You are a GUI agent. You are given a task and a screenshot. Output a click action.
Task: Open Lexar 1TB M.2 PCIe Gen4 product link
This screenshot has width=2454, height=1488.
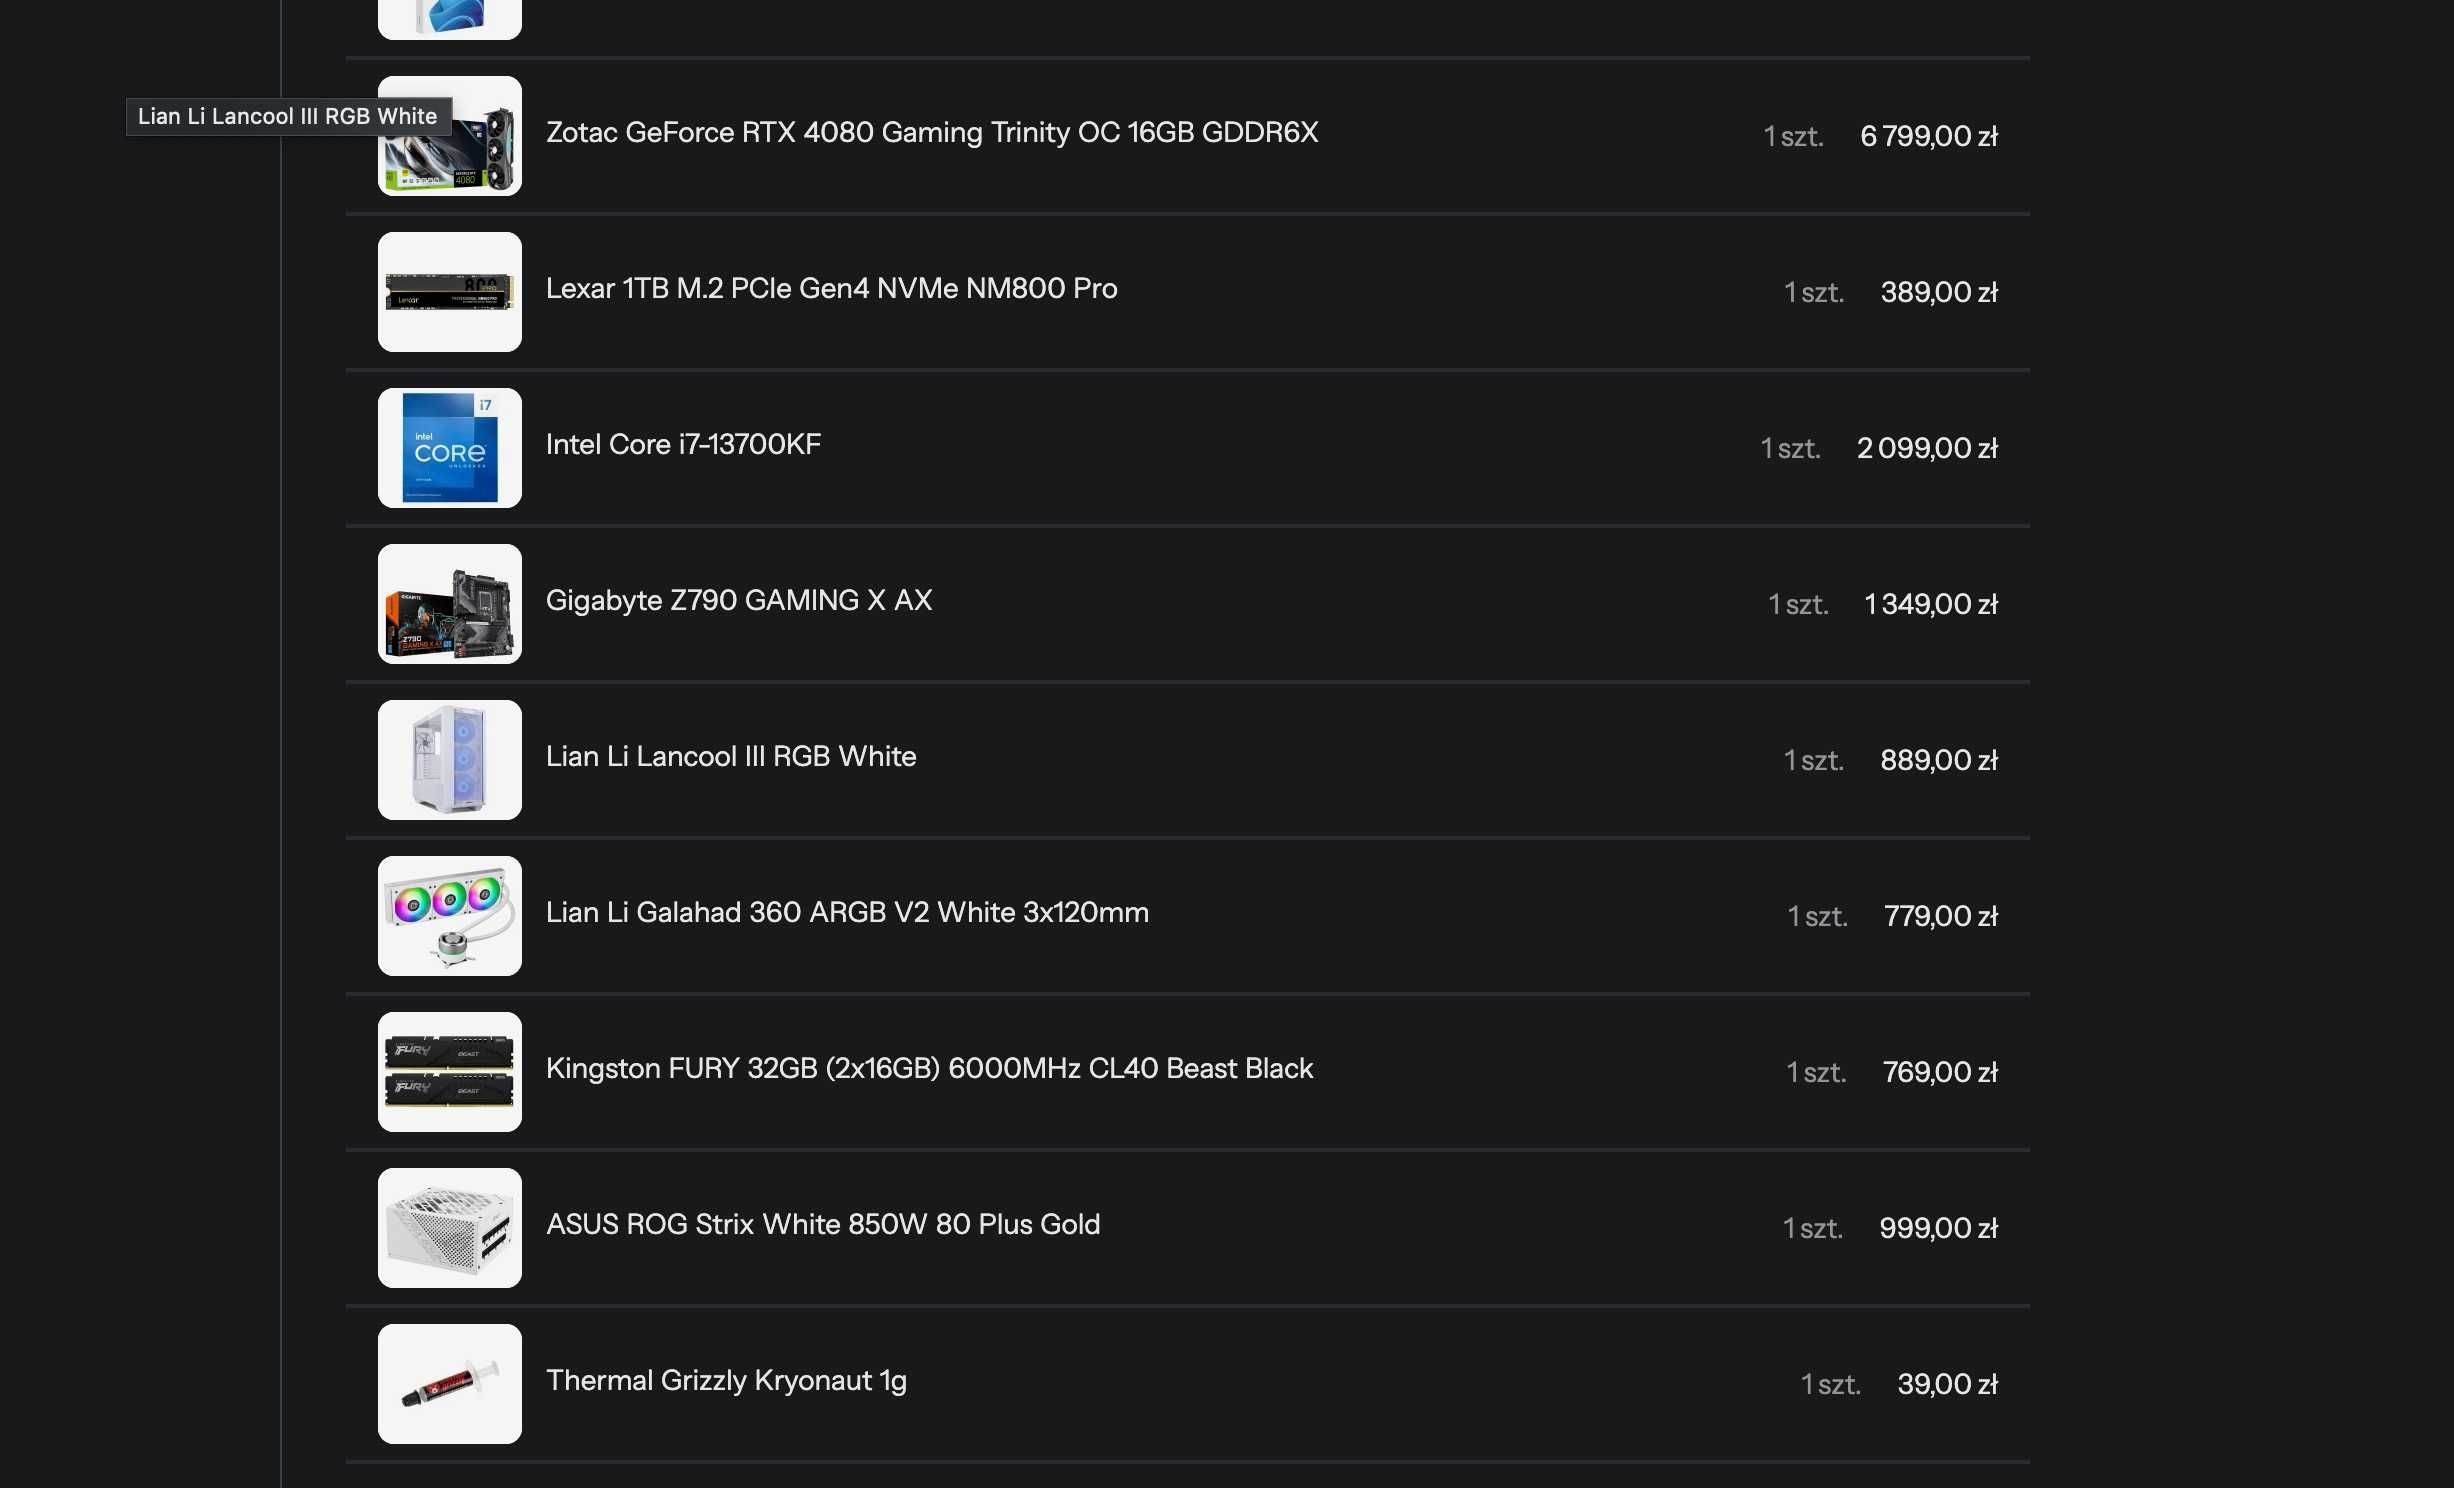coord(831,288)
